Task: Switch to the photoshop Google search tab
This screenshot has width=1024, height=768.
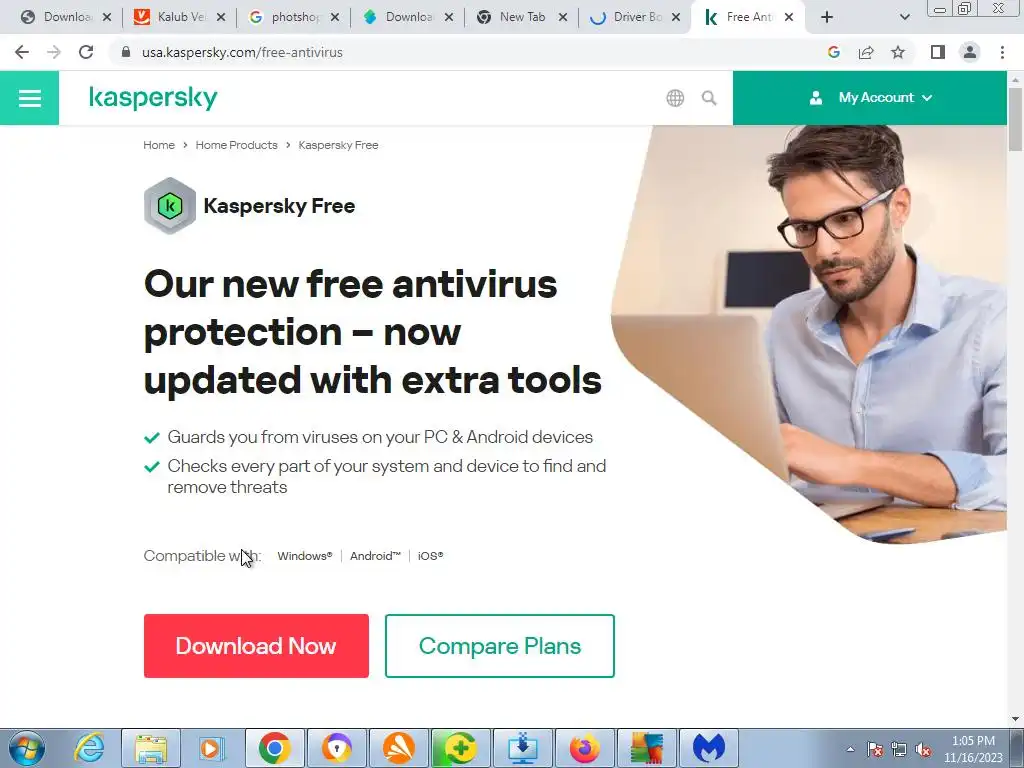Action: (293, 18)
